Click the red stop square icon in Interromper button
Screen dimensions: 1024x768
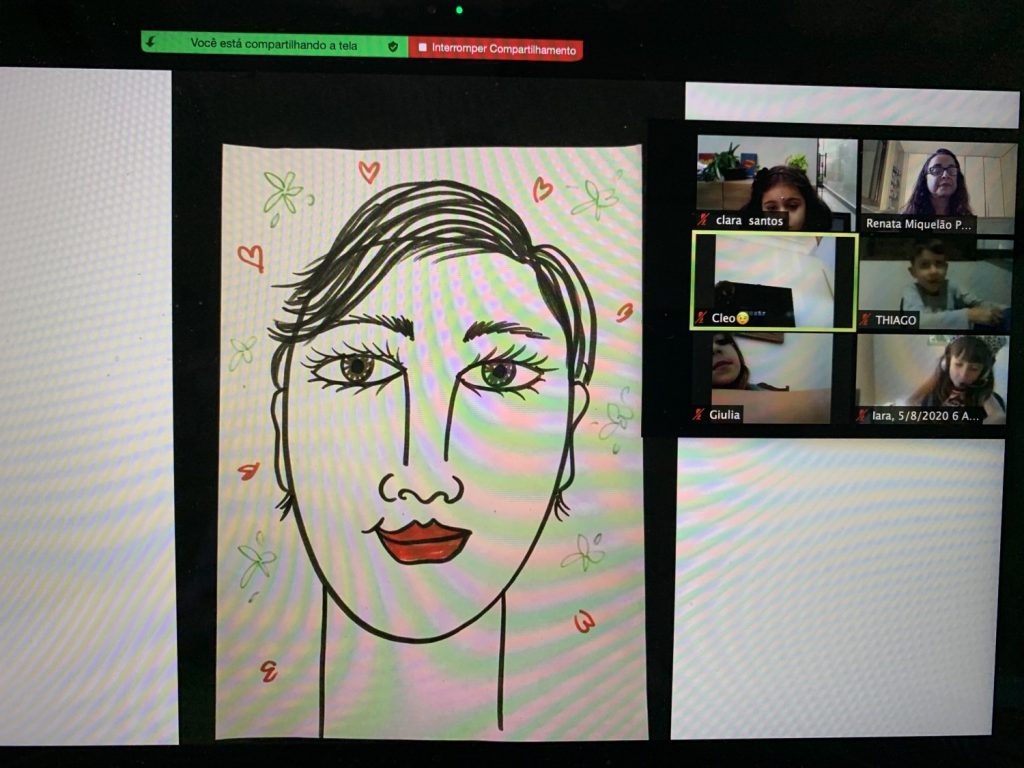click(x=423, y=47)
